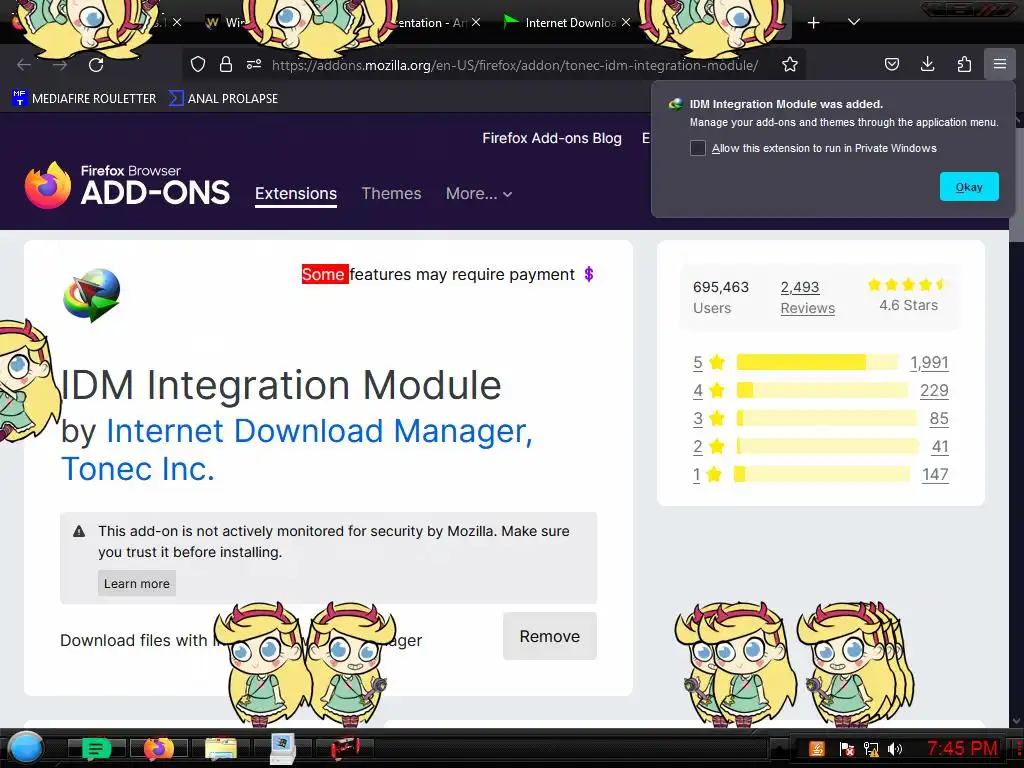Open the 85 three-star review count
The height and width of the screenshot is (768, 1024).
coord(939,419)
